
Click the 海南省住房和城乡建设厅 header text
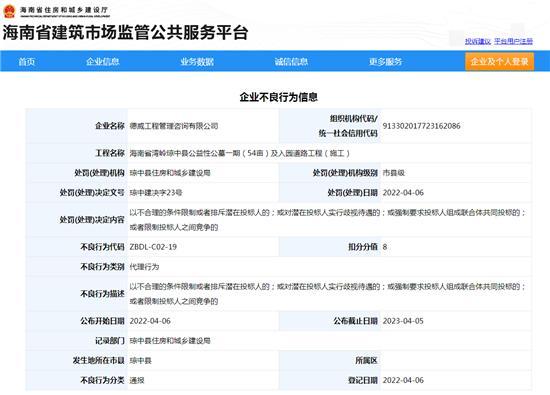pos(64,10)
